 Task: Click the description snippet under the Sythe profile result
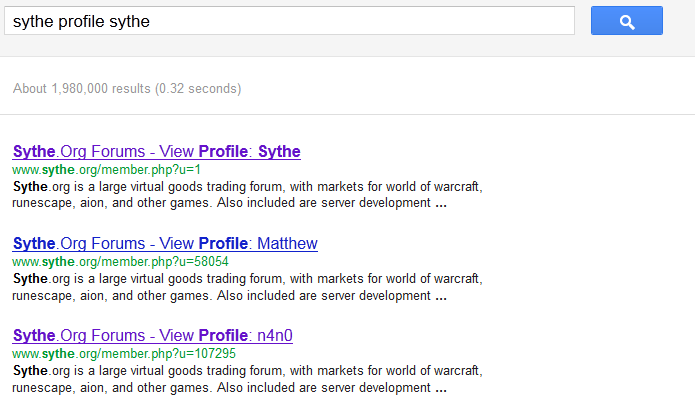coord(247,195)
